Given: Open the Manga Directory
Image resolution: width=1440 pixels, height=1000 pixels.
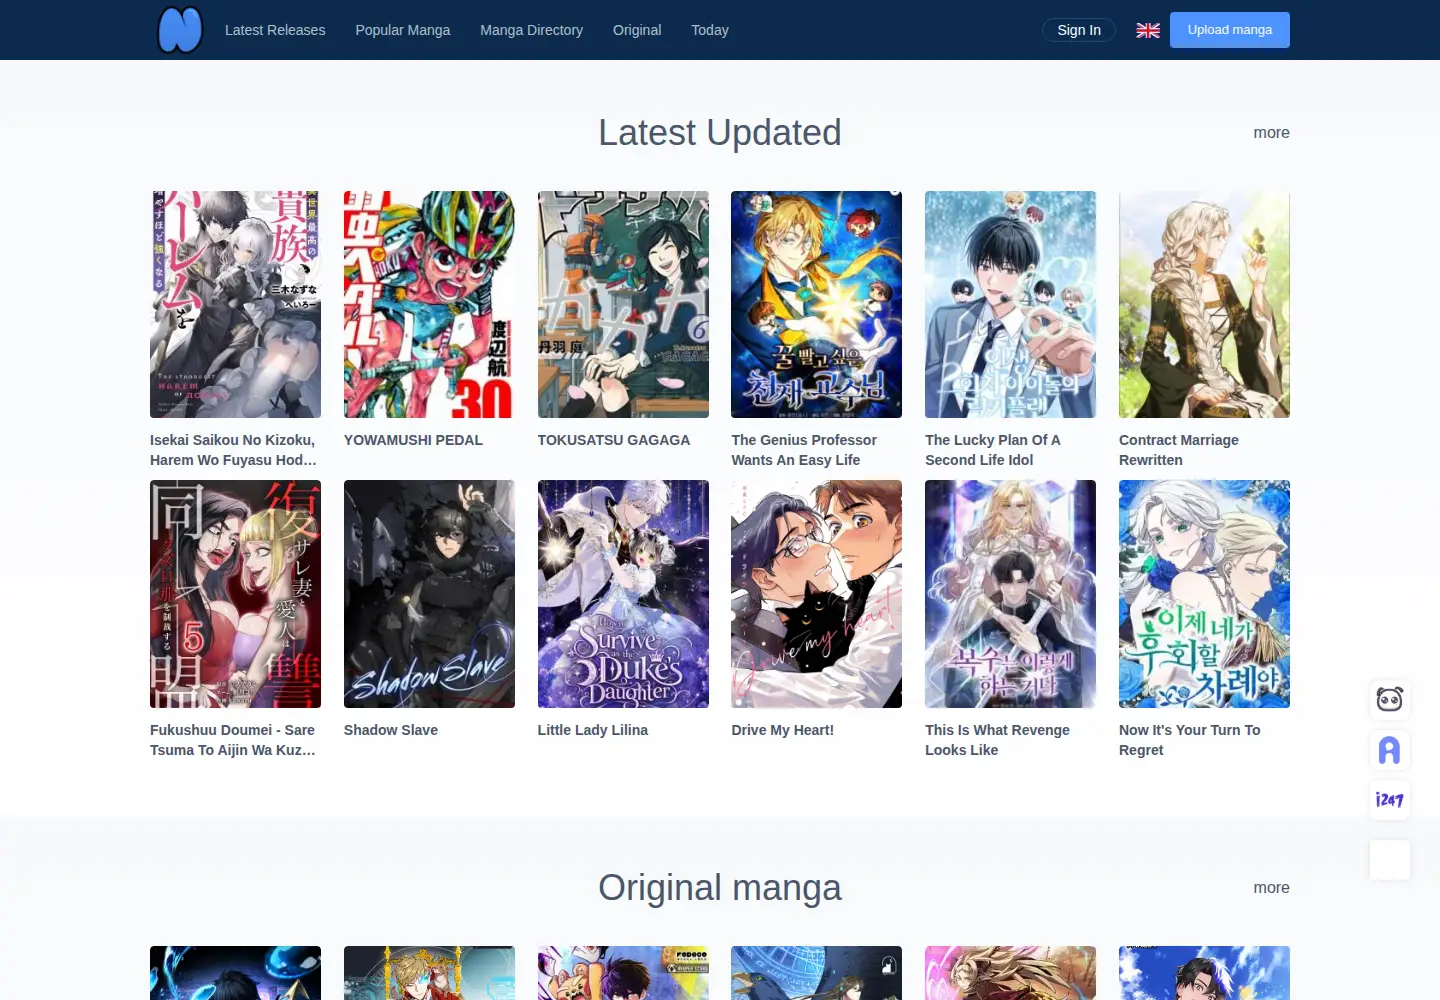Looking at the screenshot, I should coord(531,30).
